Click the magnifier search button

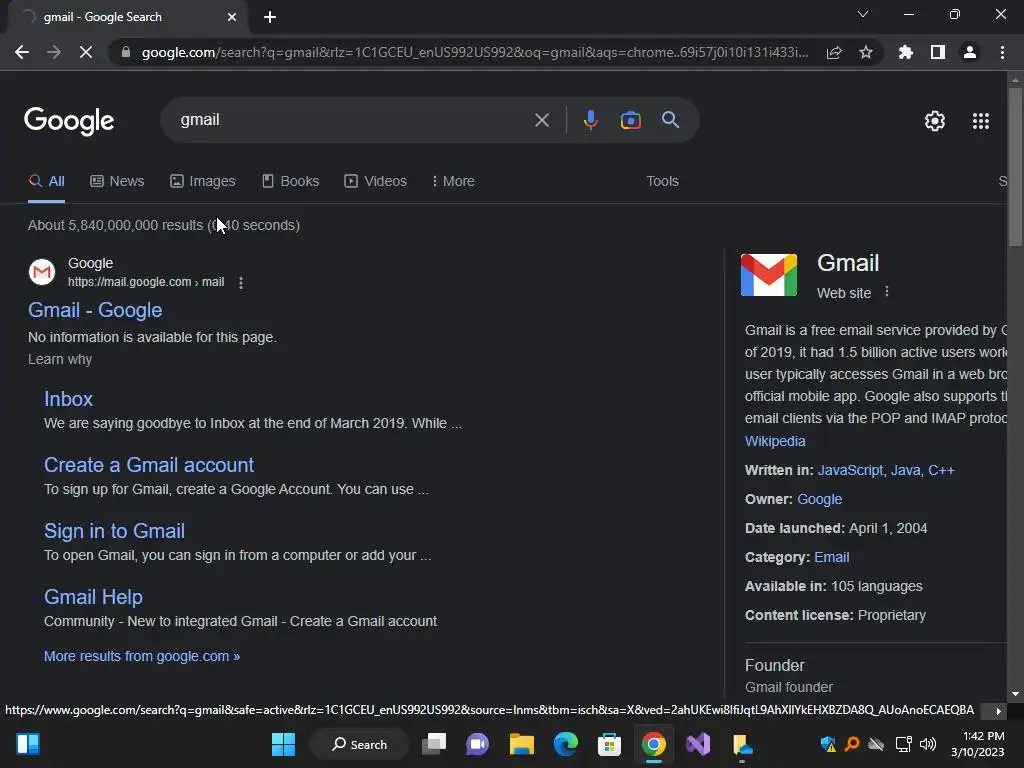tap(671, 120)
